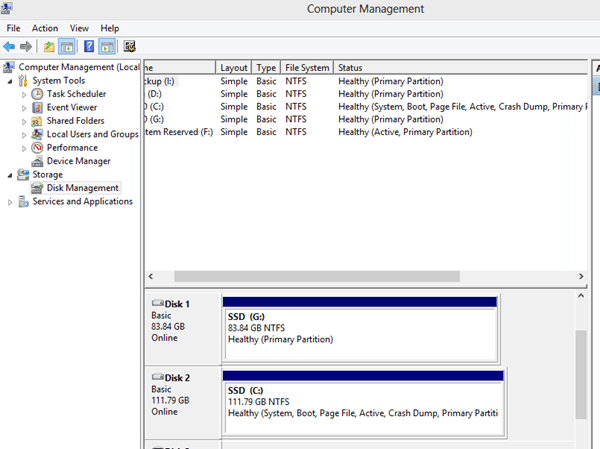600x449 pixels.
Task: Click the Back arrow toolbar icon
Action: (9, 47)
